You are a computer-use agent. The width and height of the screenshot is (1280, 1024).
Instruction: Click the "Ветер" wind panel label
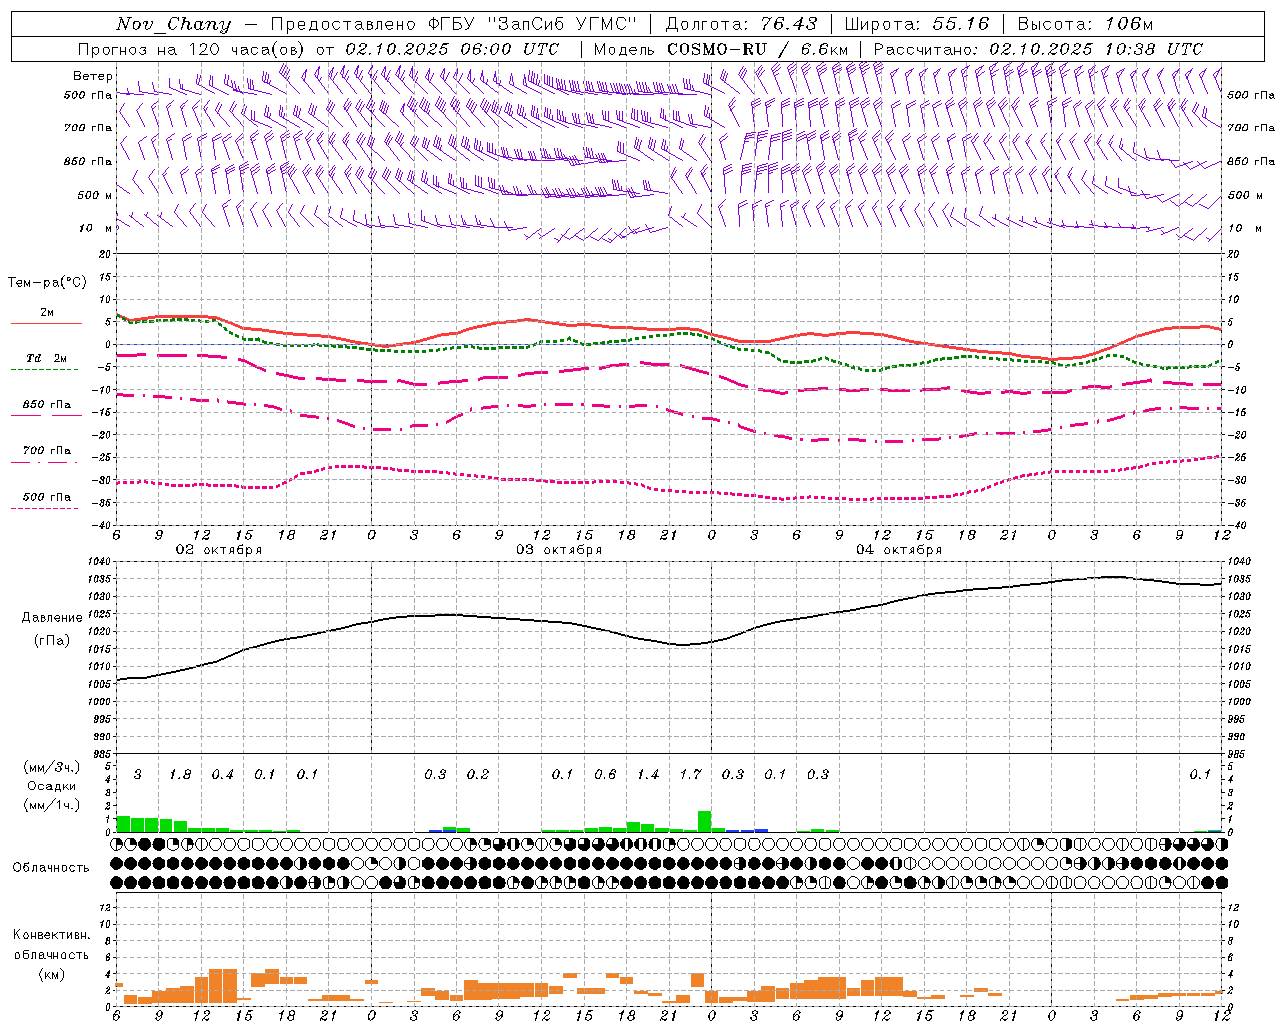click(92, 76)
